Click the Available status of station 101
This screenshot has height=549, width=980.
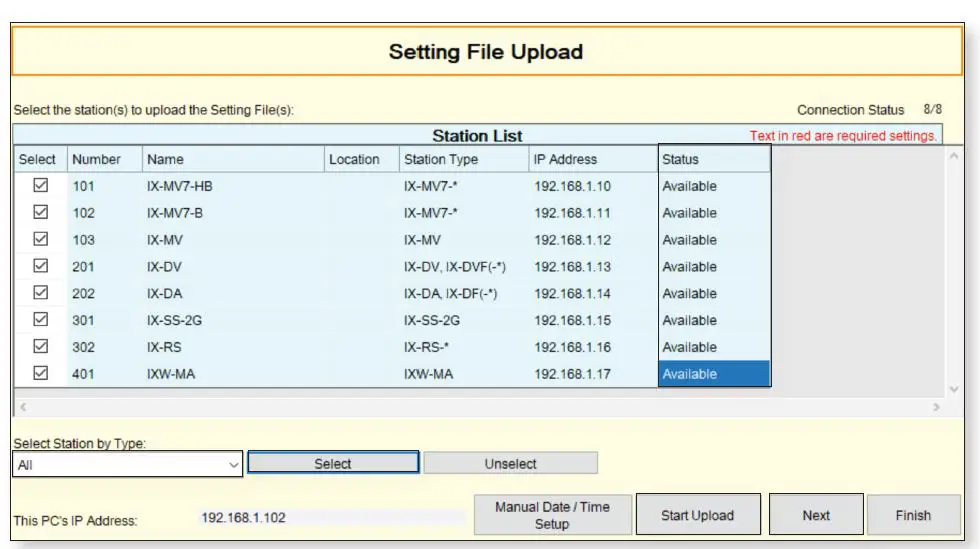click(690, 186)
